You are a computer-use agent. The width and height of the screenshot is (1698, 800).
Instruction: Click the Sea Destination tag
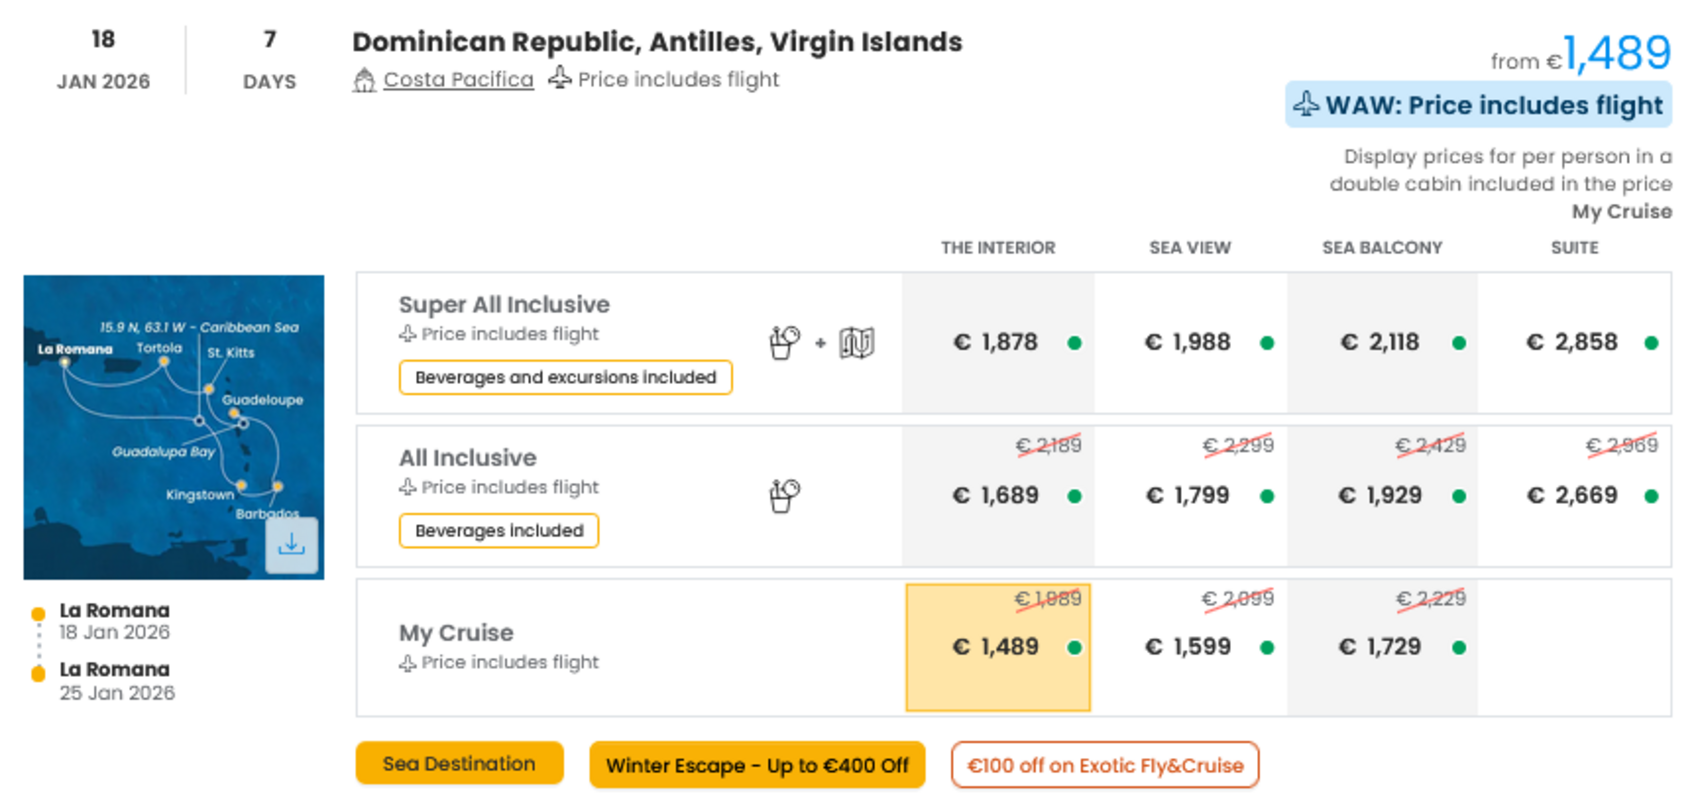click(x=459, y=764)
